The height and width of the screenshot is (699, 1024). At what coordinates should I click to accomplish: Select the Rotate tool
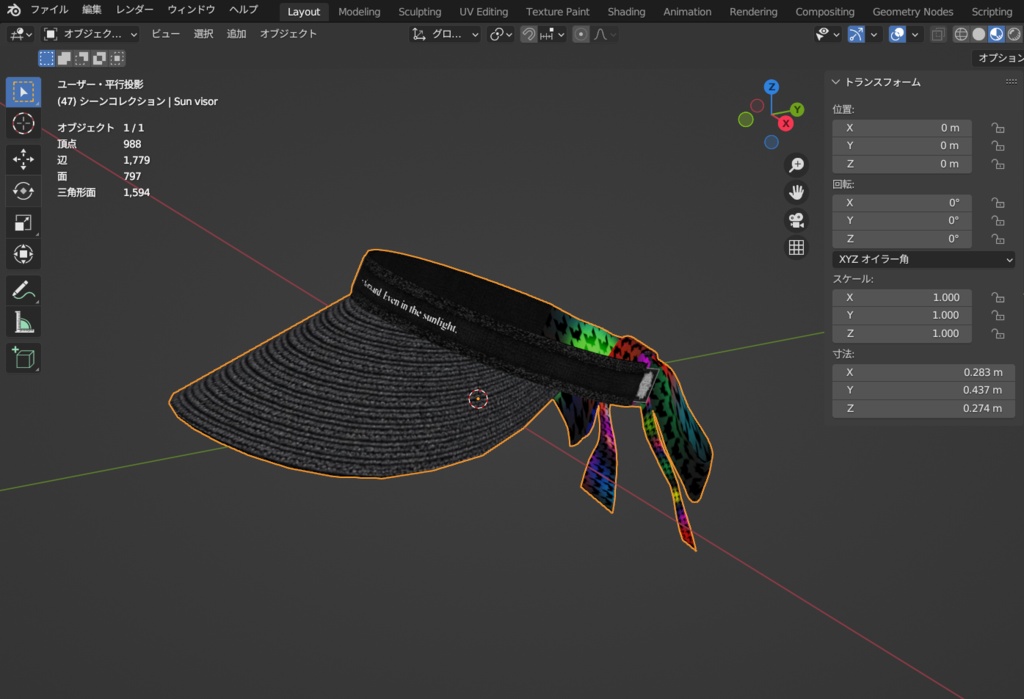pos(24,191)
